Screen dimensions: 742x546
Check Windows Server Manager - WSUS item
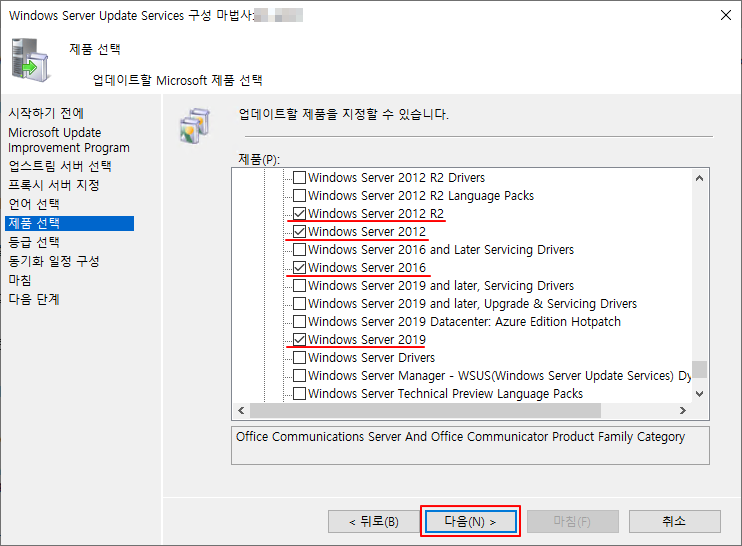pos(299,375)
